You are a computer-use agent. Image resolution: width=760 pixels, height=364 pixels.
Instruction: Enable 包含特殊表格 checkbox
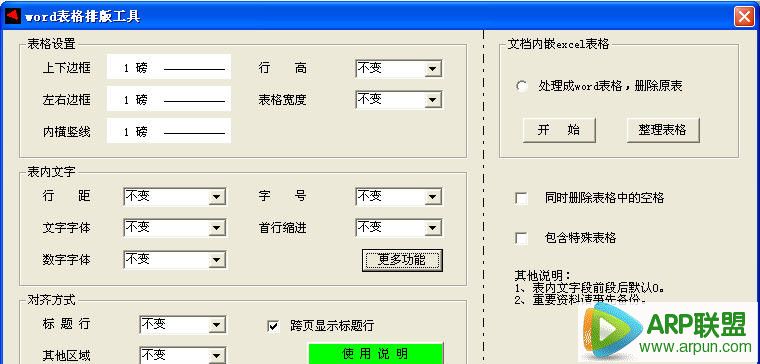click(522, 238)
